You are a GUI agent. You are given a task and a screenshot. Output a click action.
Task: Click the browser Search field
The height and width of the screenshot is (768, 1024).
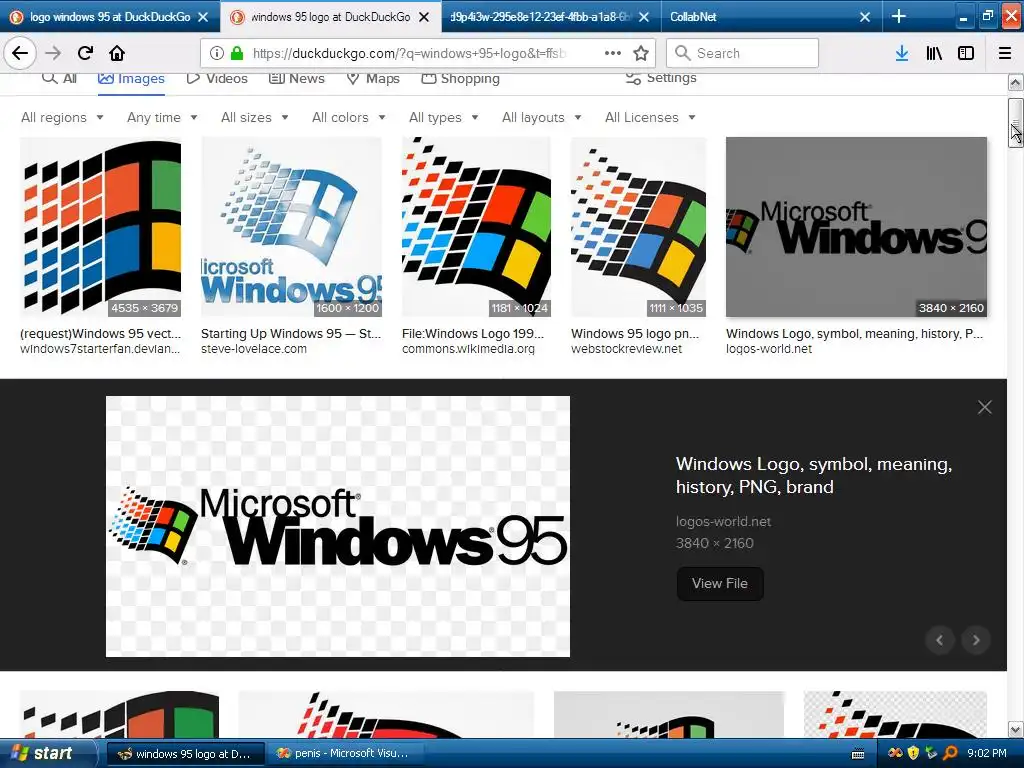pos(742,53)
